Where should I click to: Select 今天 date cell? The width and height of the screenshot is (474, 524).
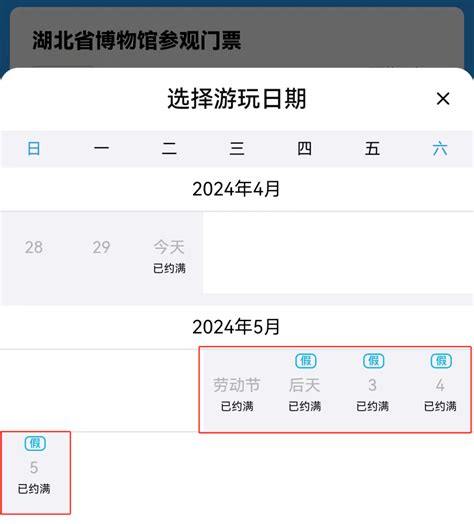click(169, 254)
